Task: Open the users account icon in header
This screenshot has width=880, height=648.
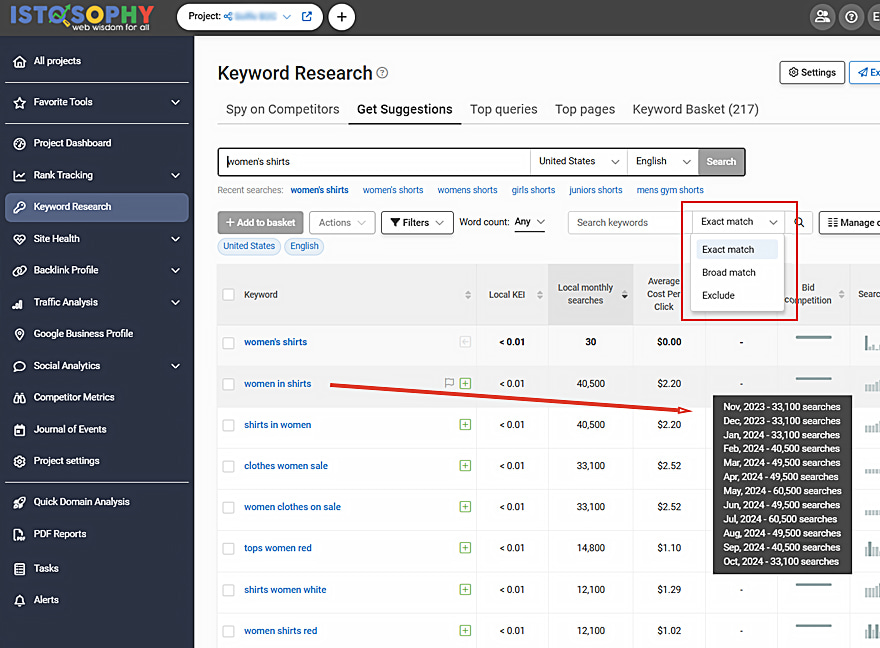Action: [822, 17]
